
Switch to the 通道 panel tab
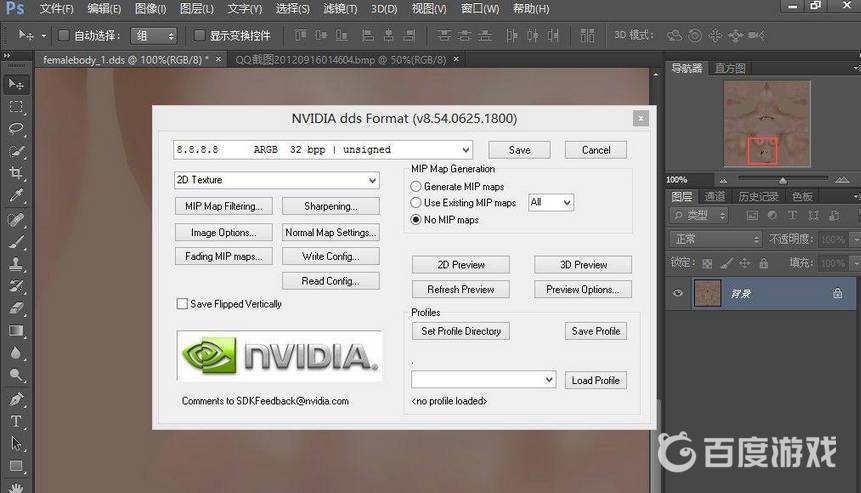pos(714,197)
